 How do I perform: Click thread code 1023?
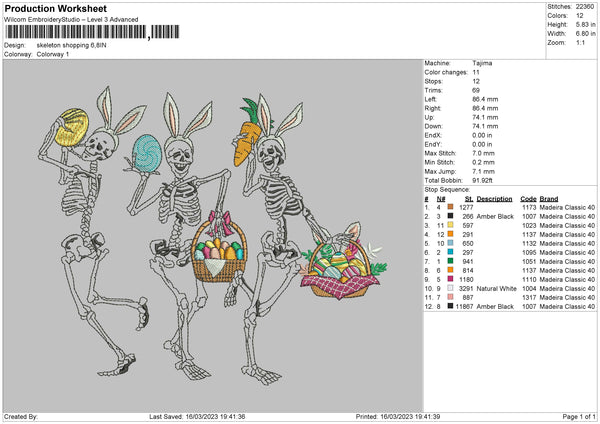pyautogui.click(x=529, y=225)
